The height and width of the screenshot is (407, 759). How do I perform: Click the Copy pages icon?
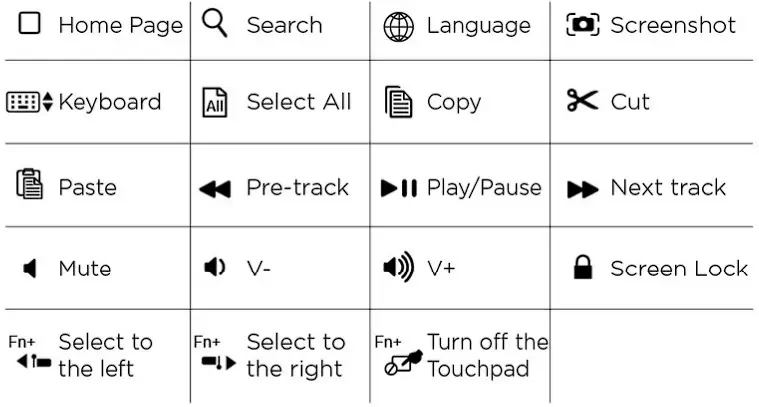pyautogui.click(x=399, y=102)
